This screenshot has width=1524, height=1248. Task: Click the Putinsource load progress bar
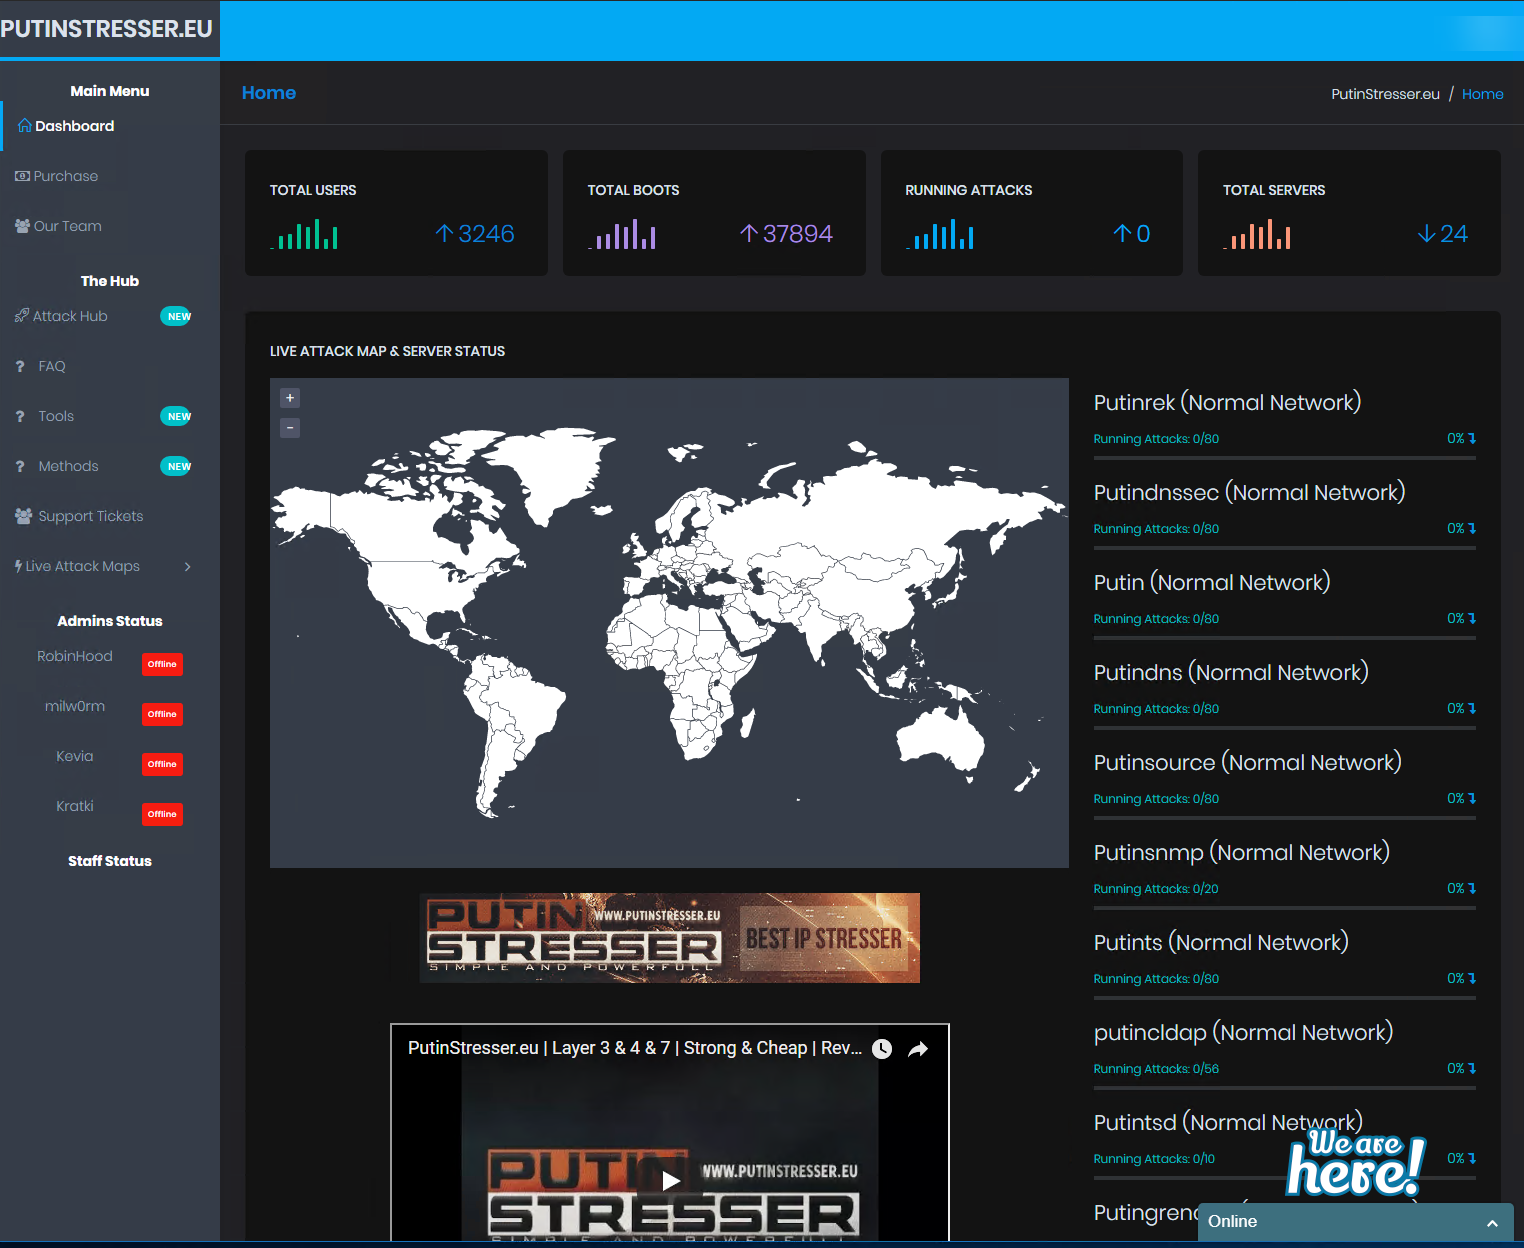[1285, 818]
